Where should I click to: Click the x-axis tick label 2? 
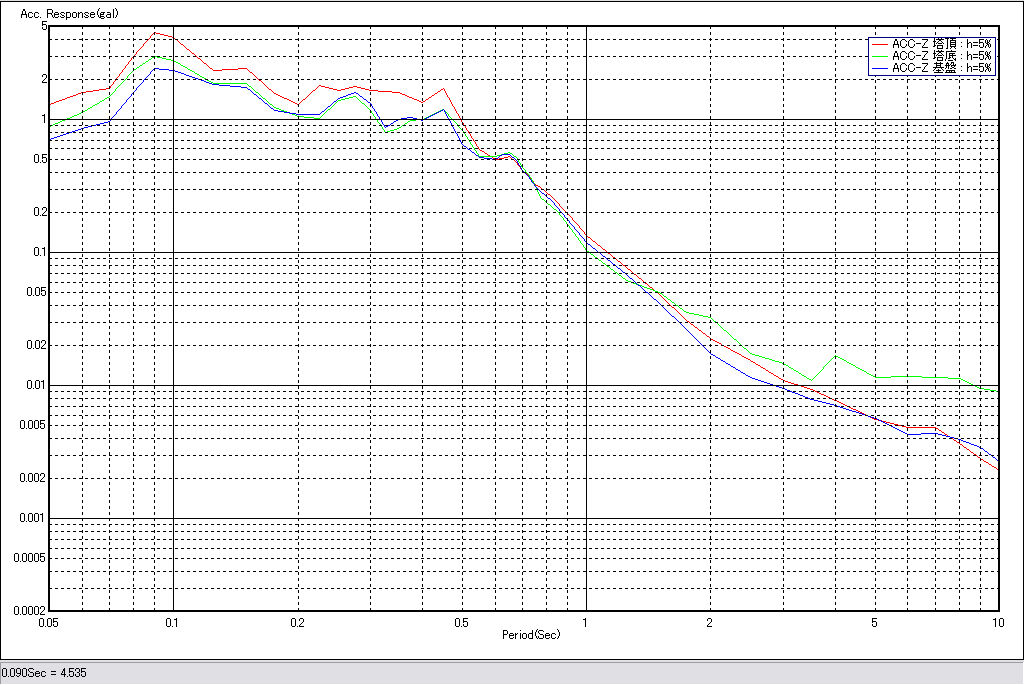coord(709,622)
